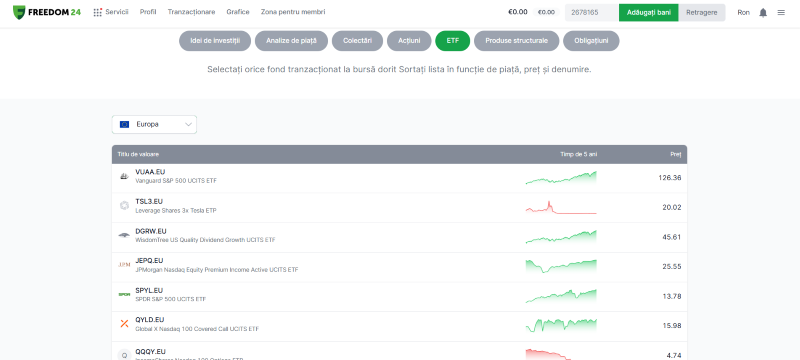Click the €0.00 balance pill

(x=546, y=12)
